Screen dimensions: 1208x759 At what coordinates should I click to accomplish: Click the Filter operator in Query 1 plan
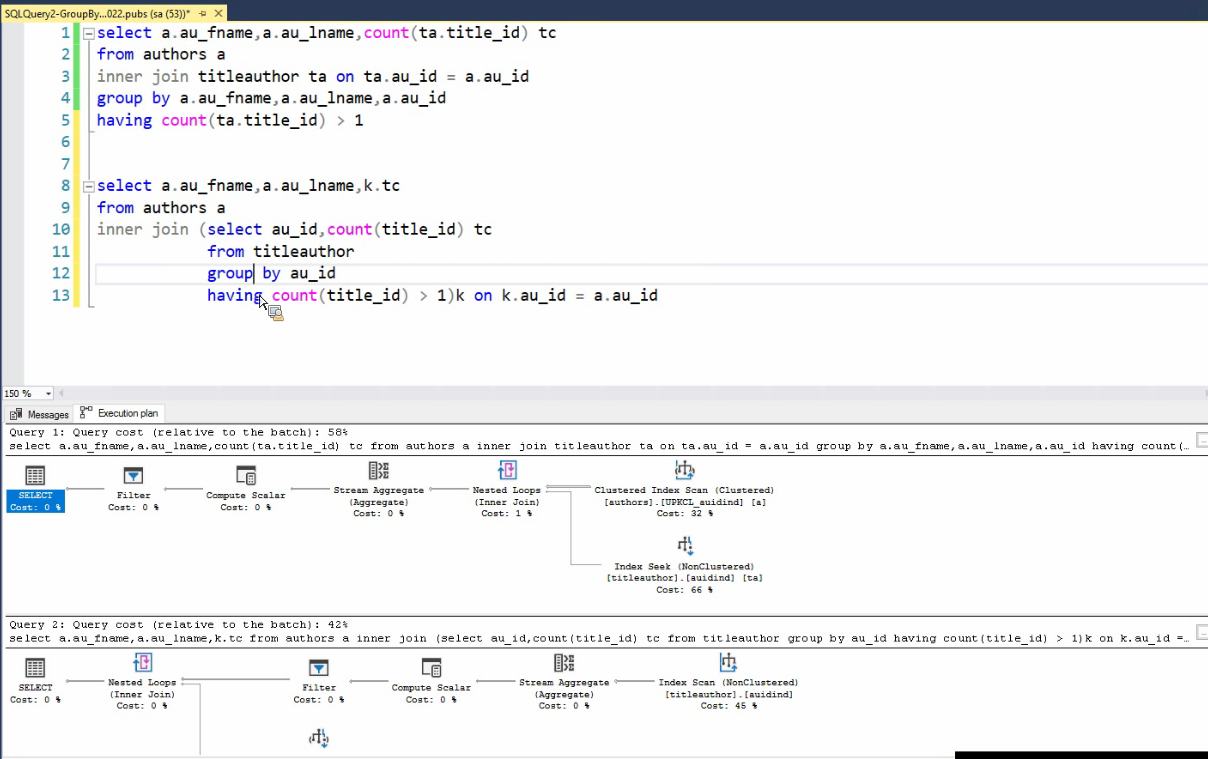[x=134, y=488]
